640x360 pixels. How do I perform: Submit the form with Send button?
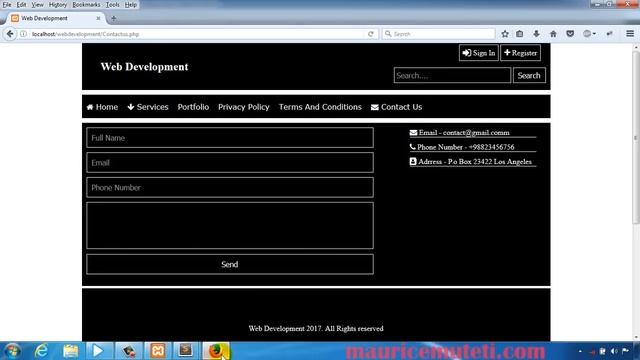tap(230, 264)
